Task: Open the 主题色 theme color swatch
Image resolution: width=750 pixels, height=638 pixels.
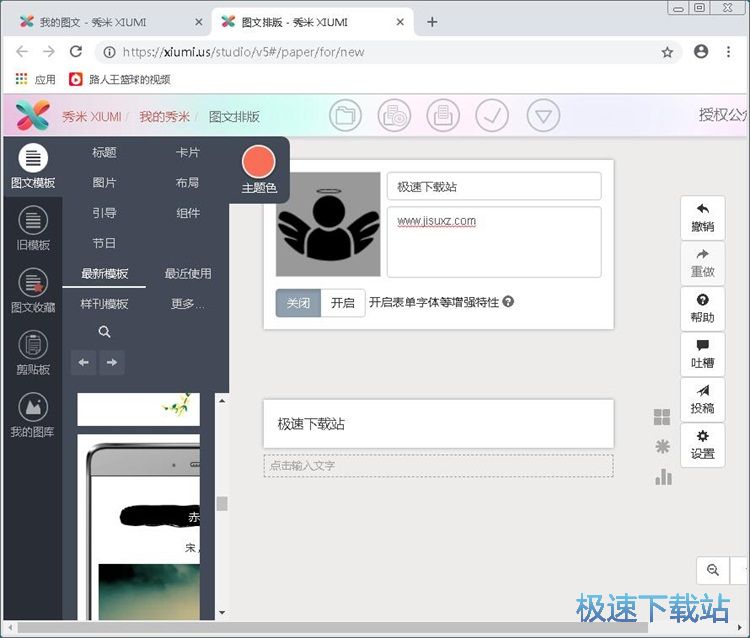Action: pos(259,162)
